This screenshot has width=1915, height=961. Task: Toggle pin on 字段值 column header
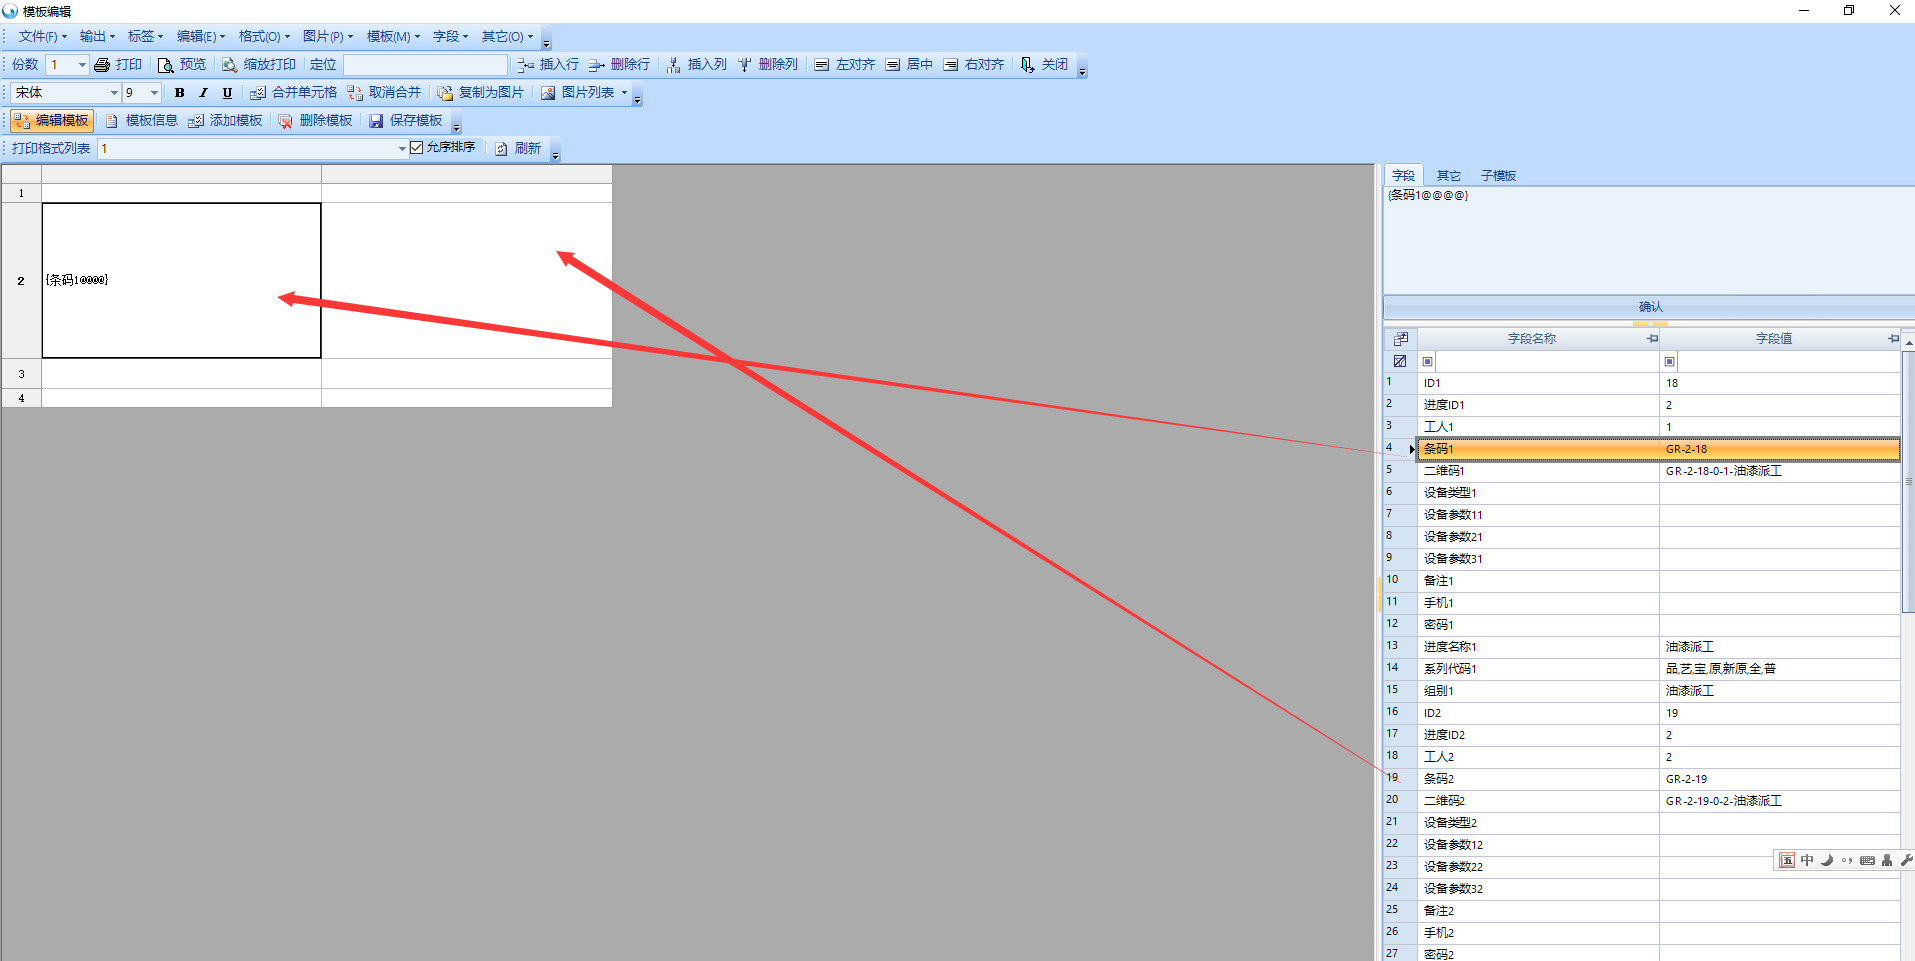[1893, 339]
